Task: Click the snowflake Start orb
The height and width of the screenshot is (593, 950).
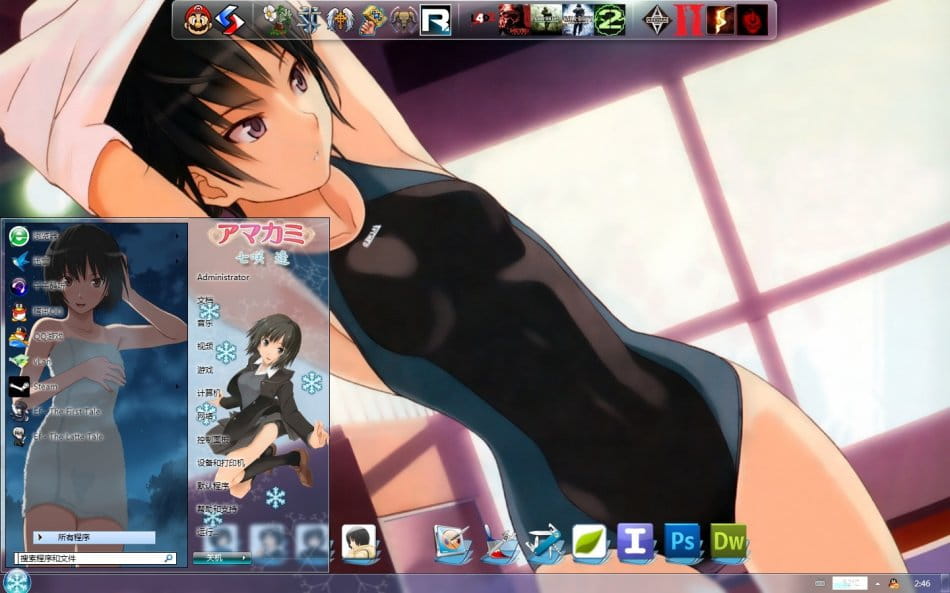Action: [16, 581]
